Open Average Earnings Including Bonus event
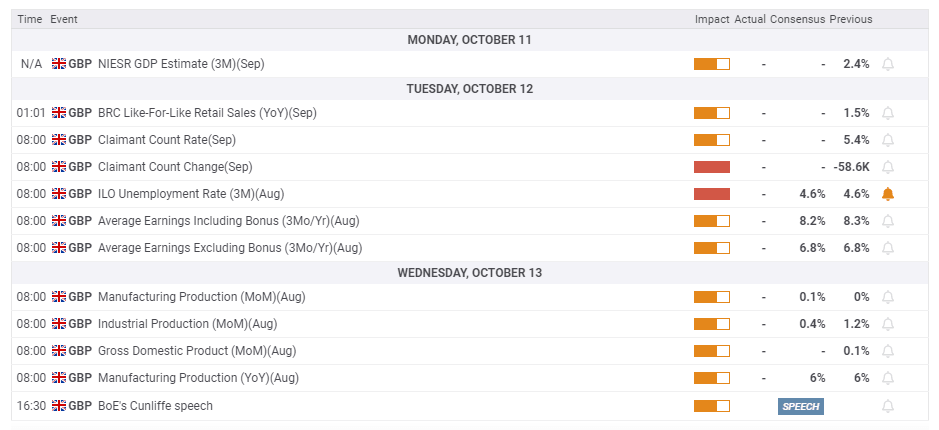Image resolution: width=939 pixels, height=430 pixels. click(x=228, y=221)
